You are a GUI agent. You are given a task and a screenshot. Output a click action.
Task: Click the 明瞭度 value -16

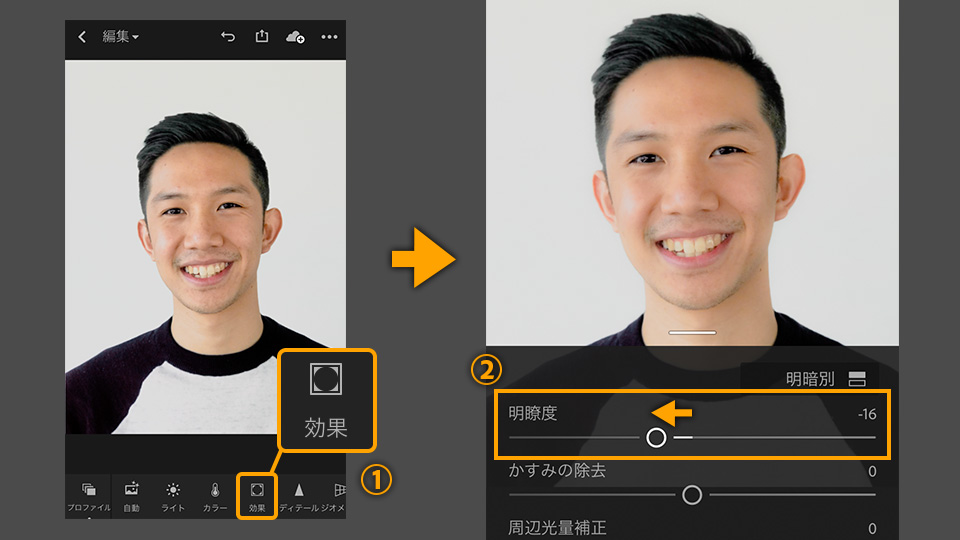pyautogui.click(x=867, y=414)
